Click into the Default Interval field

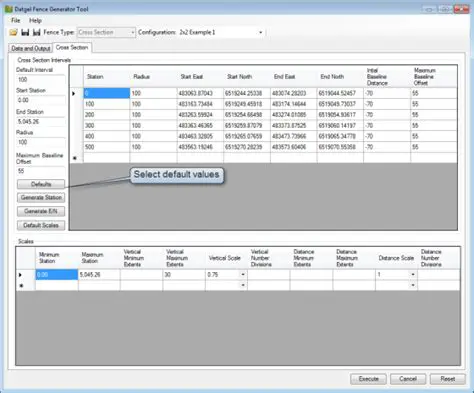(x=41, y=80)
